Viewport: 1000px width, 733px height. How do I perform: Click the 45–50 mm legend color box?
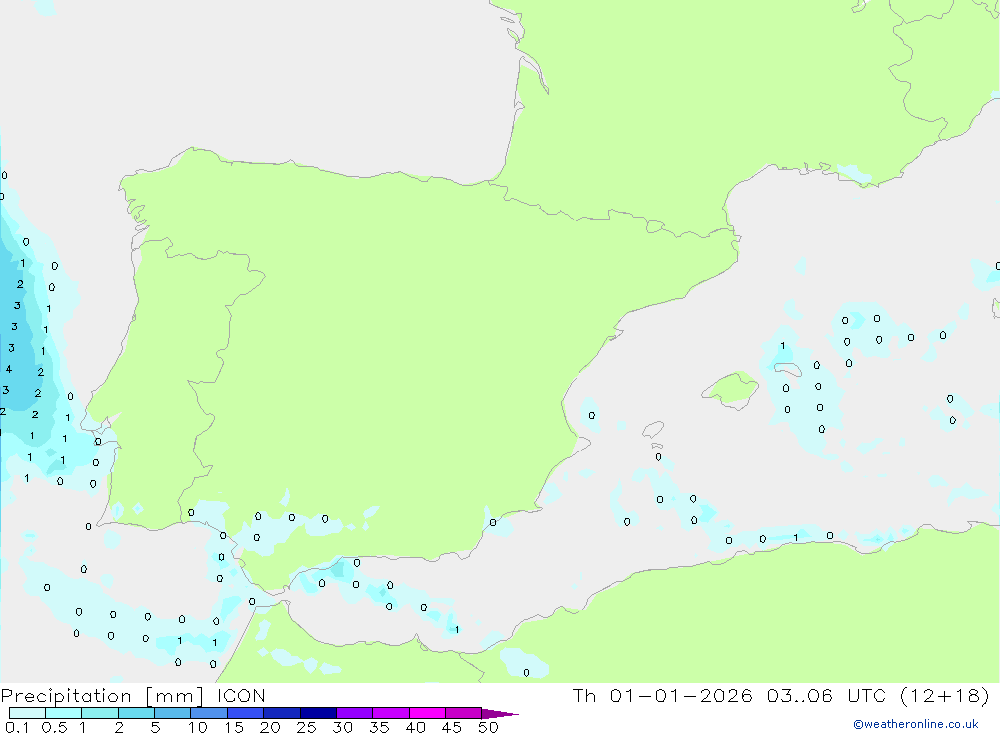[464, 713]
